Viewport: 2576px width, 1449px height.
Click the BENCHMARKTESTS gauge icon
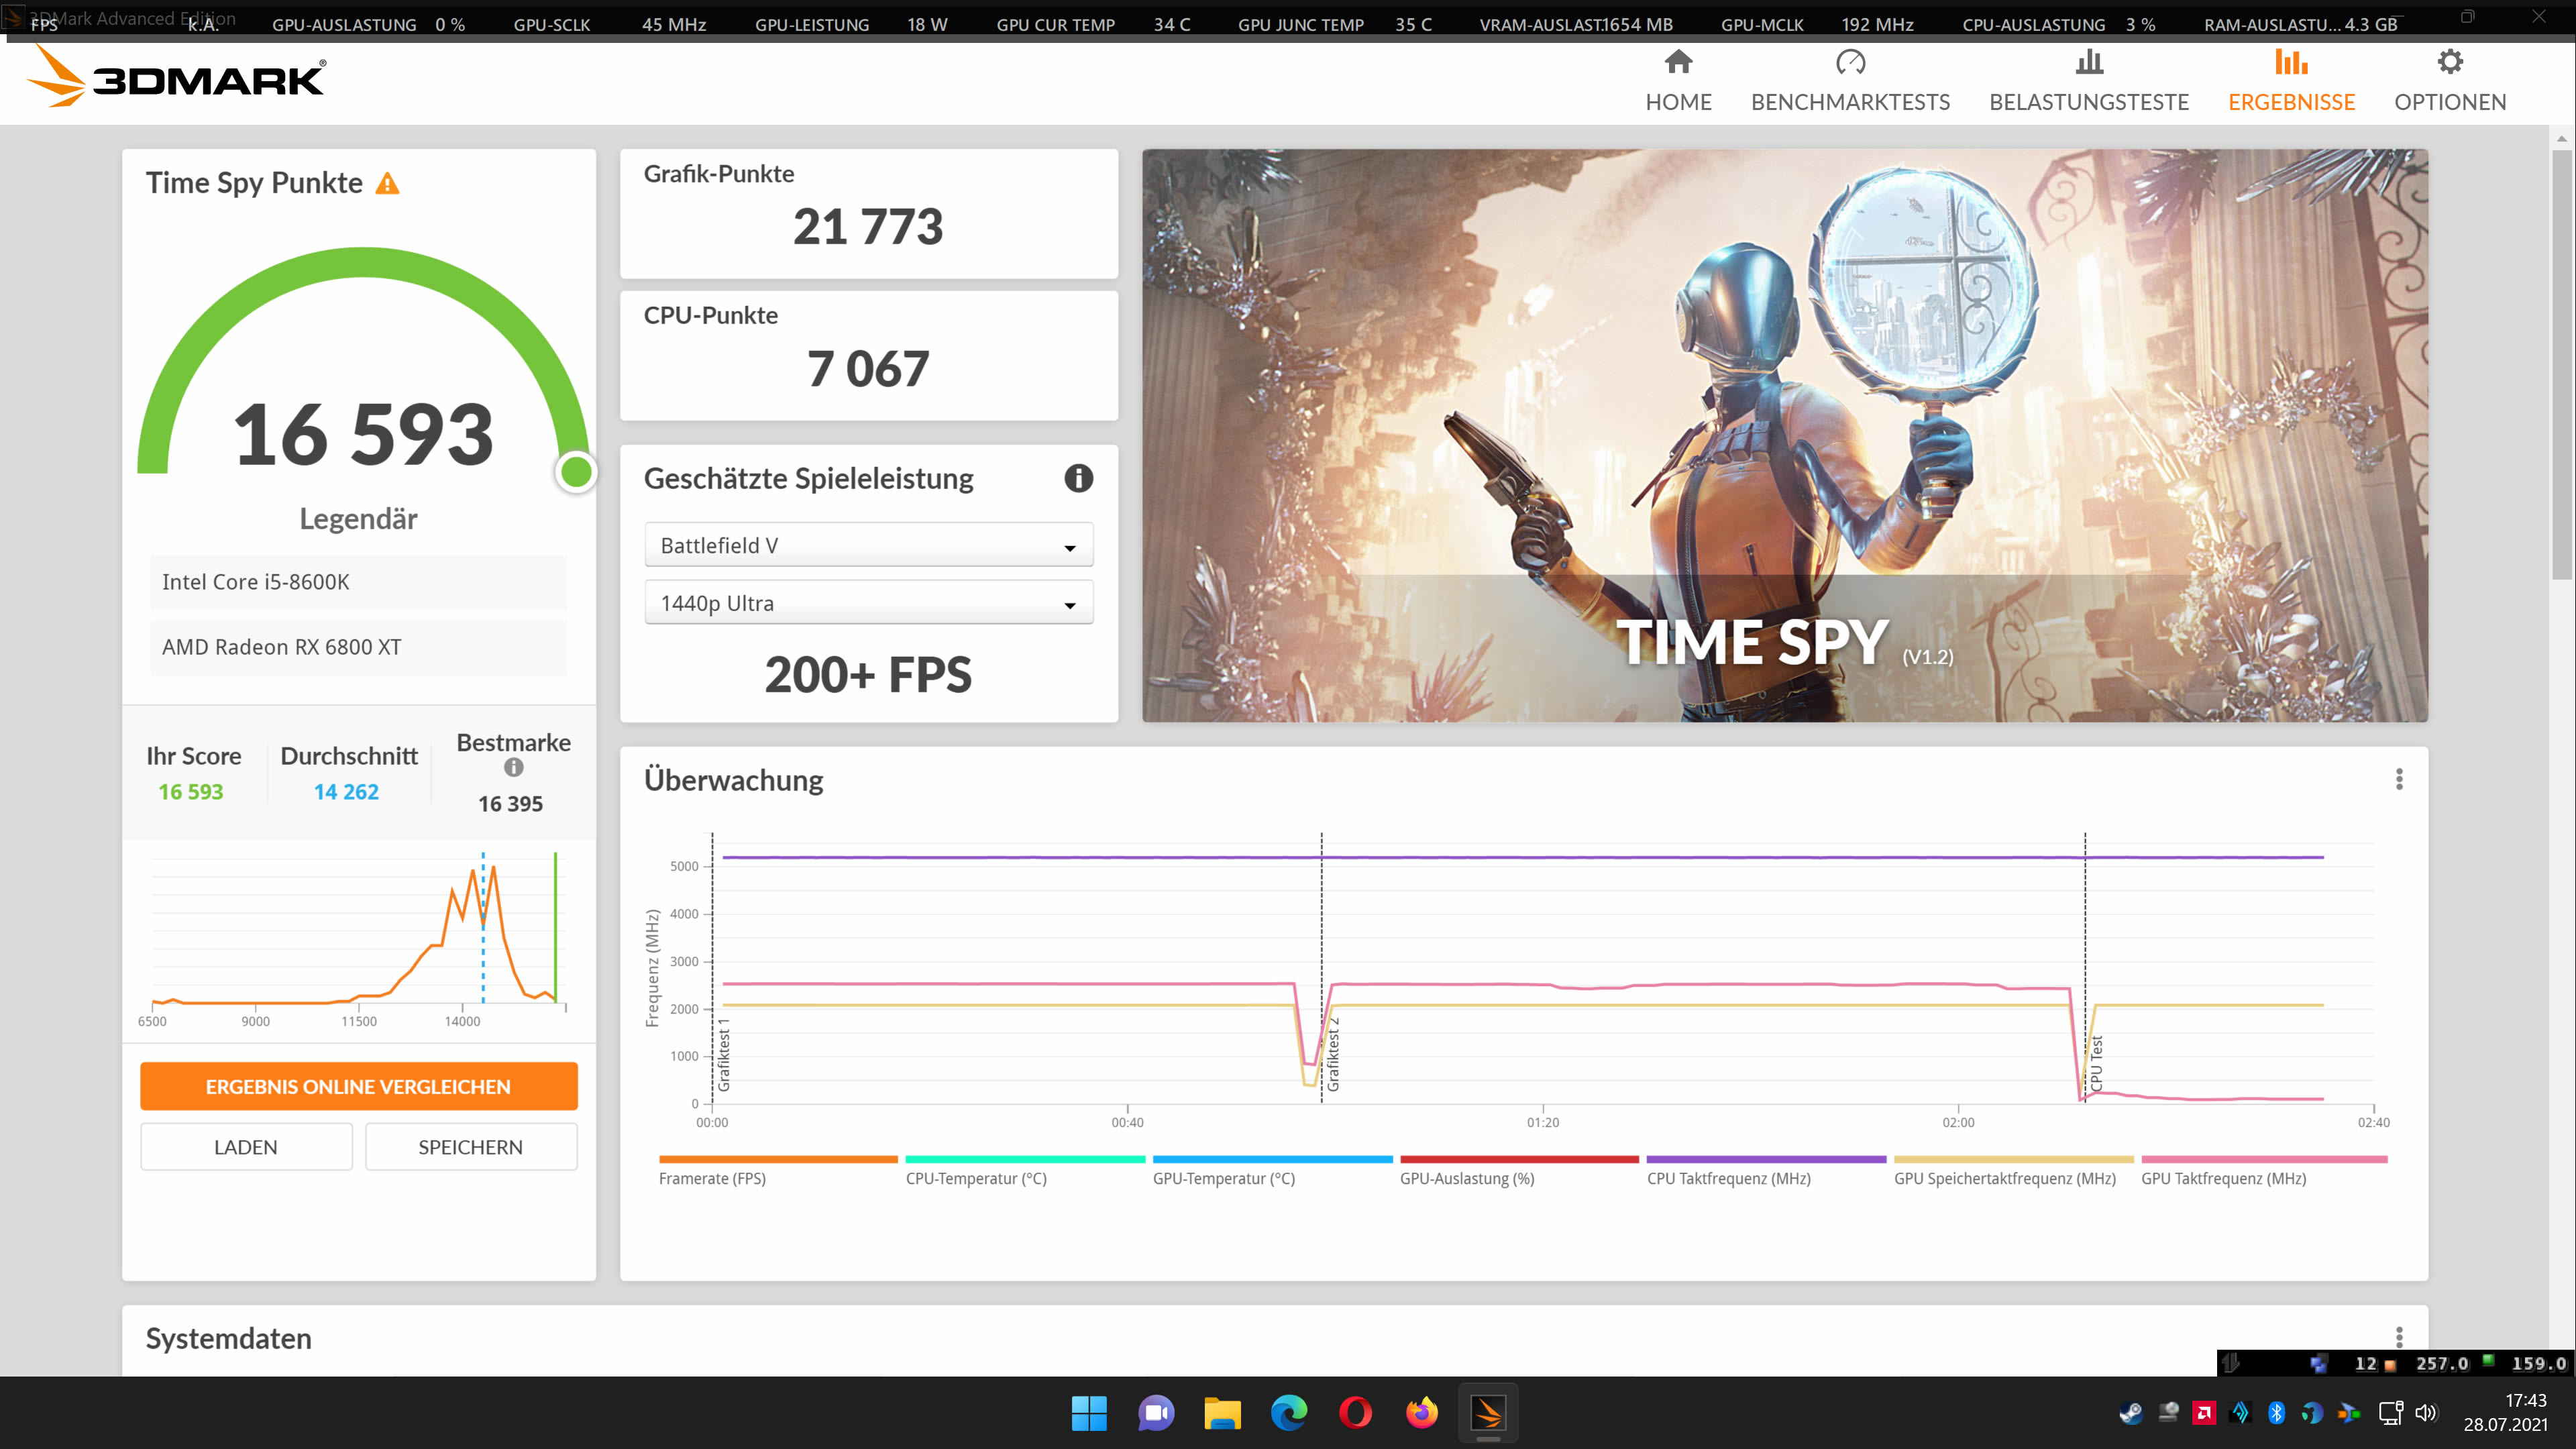point(1850,62)
